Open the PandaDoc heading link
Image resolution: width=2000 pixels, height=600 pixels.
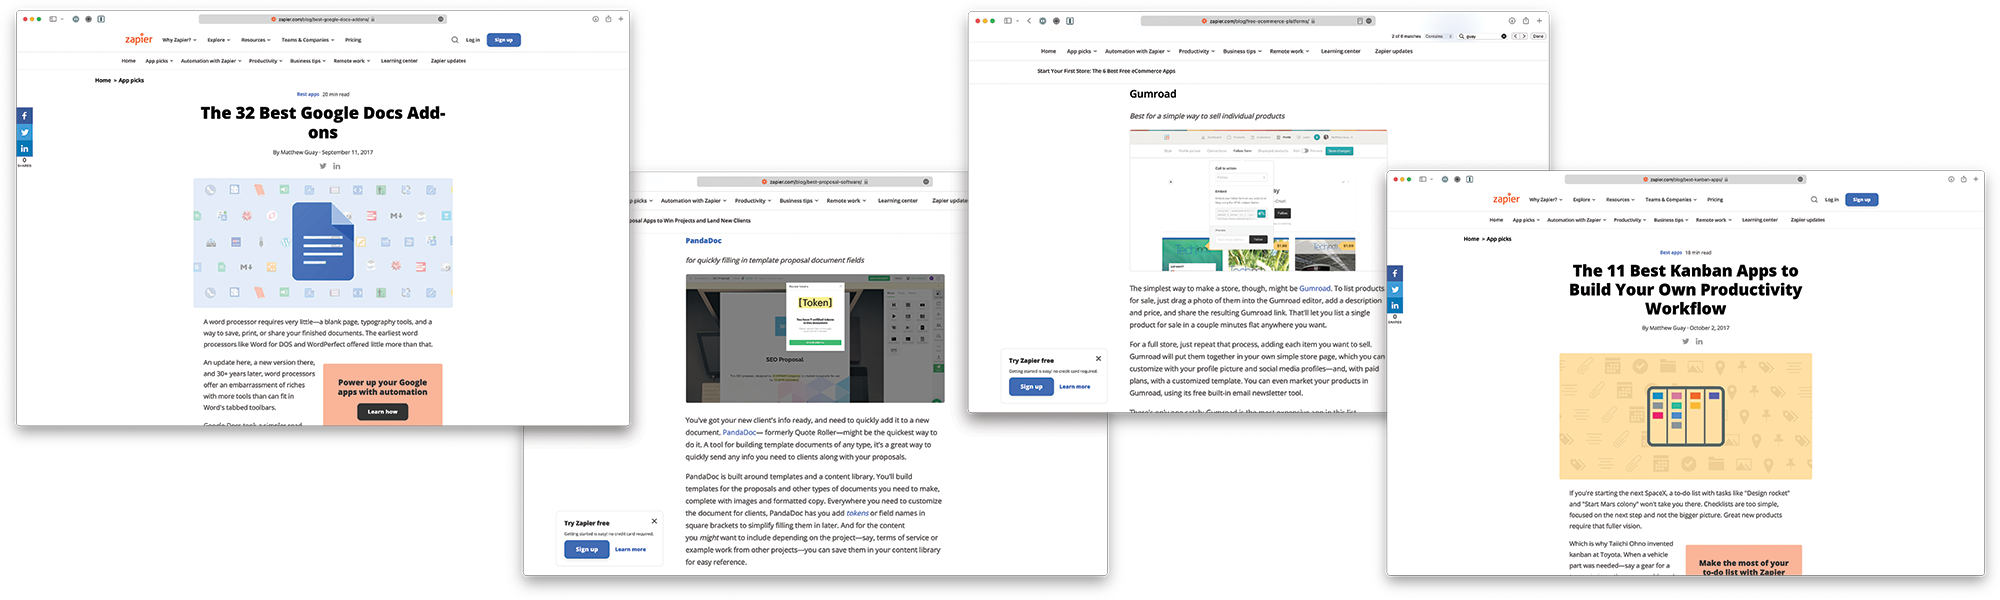(703, 241)
